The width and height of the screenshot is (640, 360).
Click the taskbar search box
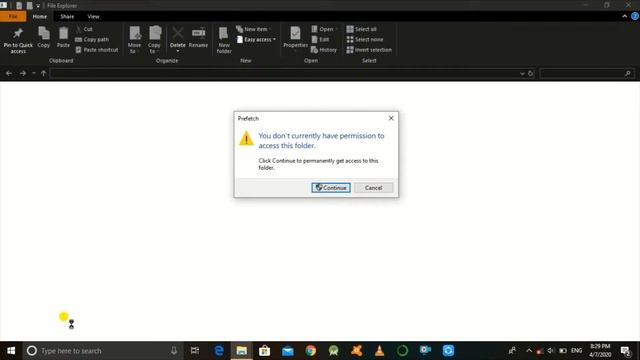point(103,351)
